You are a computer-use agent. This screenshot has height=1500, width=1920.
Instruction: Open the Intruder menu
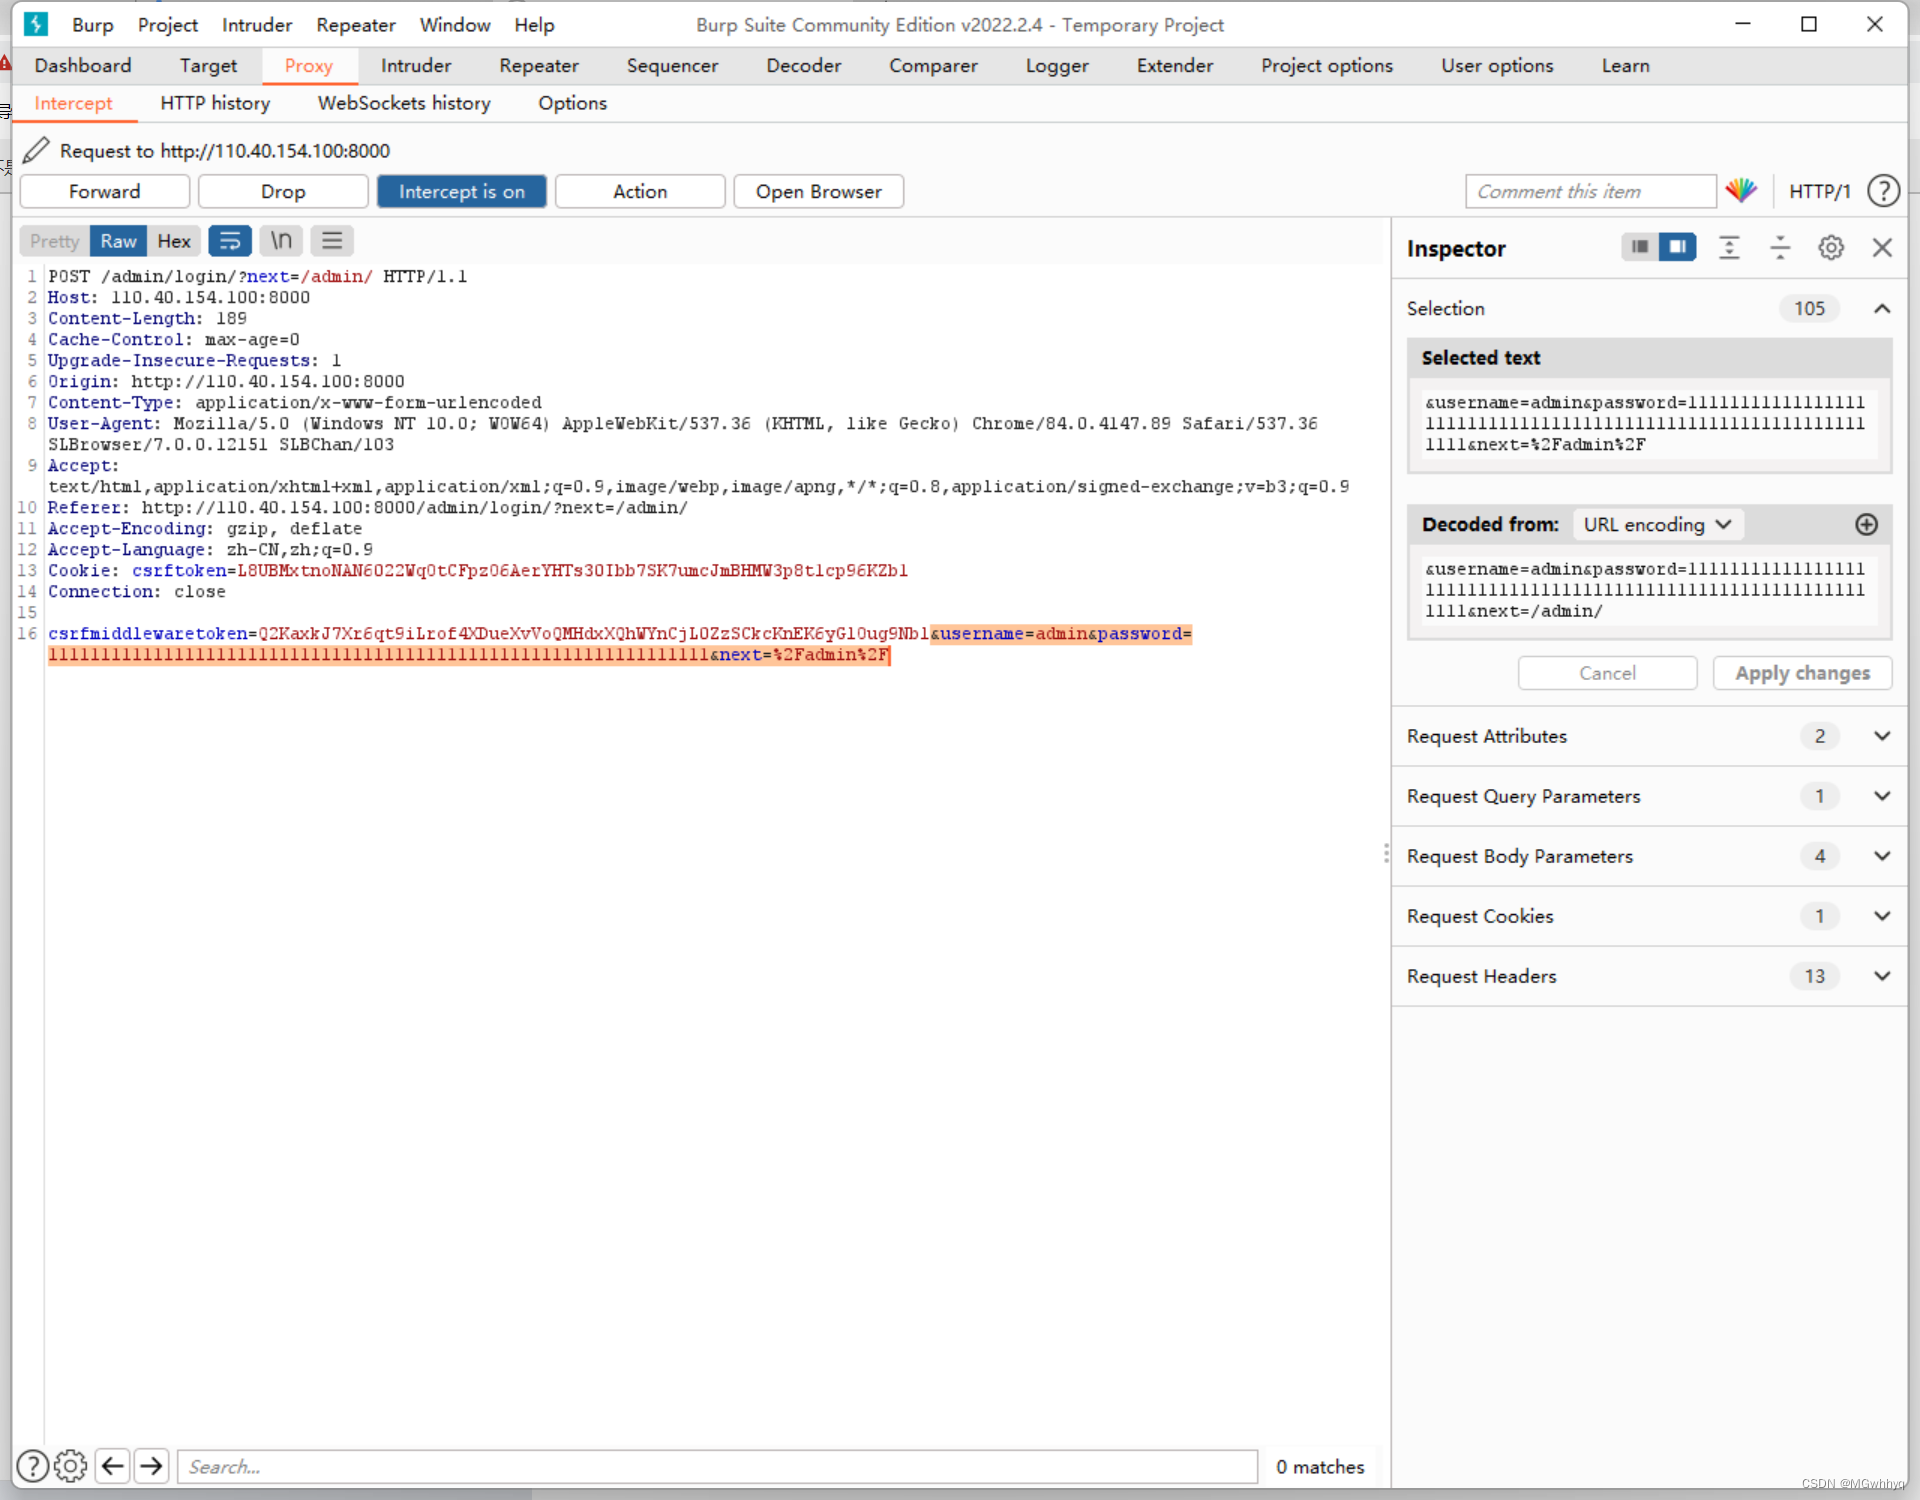click(x=256, y=24)
